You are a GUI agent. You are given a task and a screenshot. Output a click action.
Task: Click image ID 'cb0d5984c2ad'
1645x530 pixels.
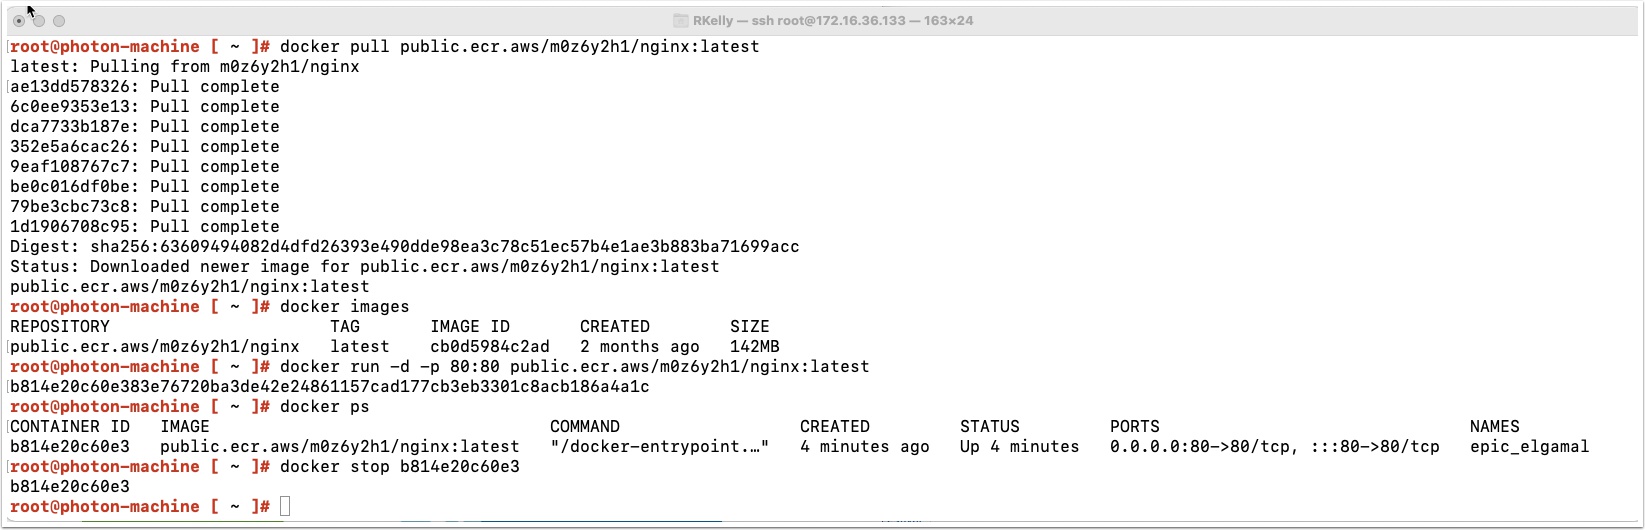(x=490, y=347)
